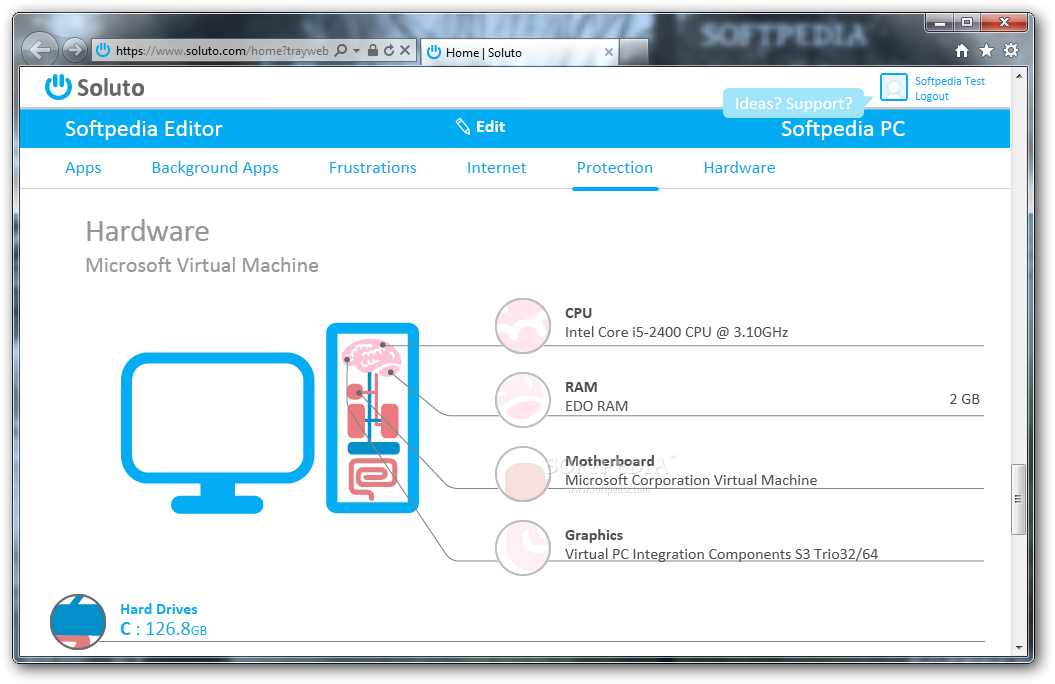The width and height of the screenshot is (1055, 684).
Task: Click the 2 GB RAM value
Action: (964, 399)
